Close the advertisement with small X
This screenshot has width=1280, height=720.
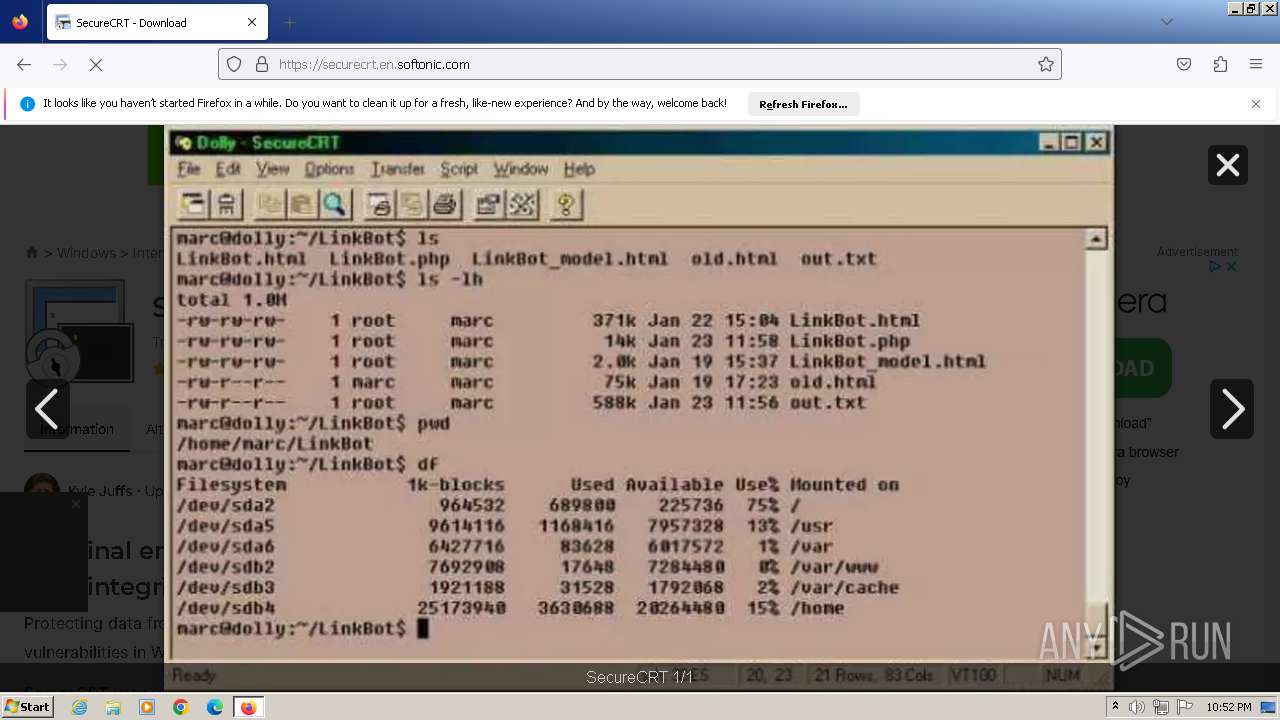coord(1232,266)
